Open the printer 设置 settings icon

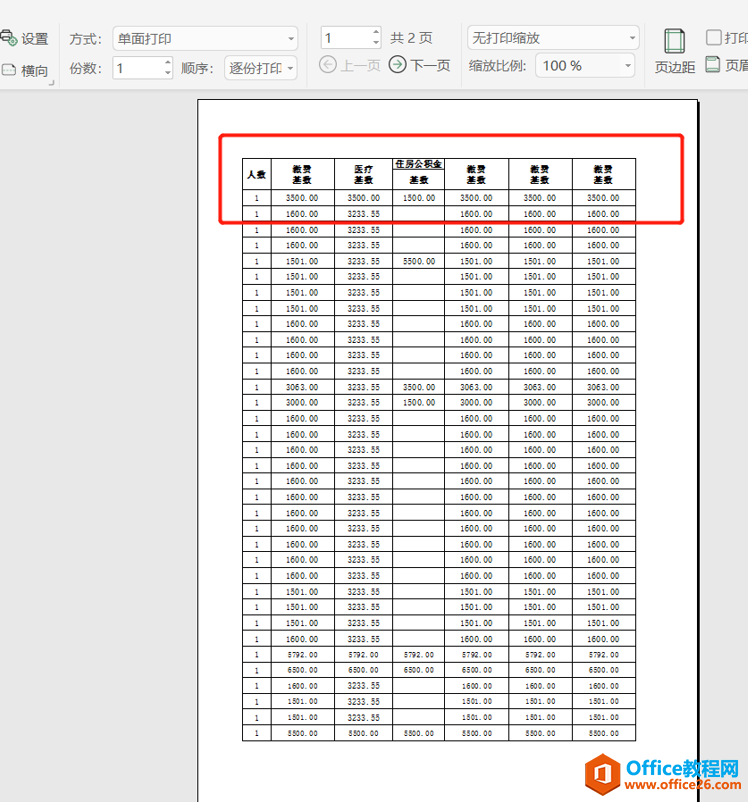pos(9,37)
